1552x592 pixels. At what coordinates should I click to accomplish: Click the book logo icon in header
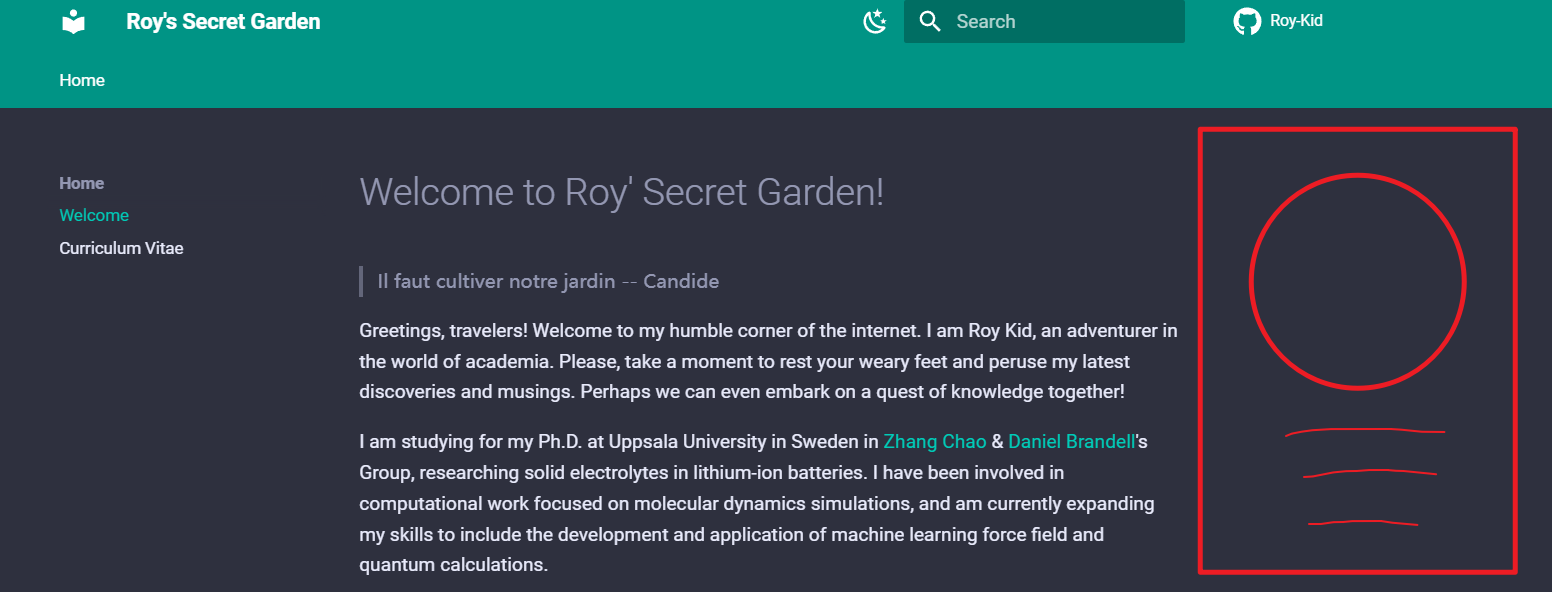point(73,21)
